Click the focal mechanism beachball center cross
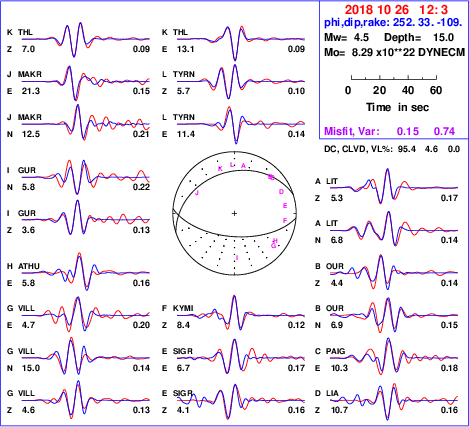The width and height of the screenshot is (469, 427). [x=234, y=213]
